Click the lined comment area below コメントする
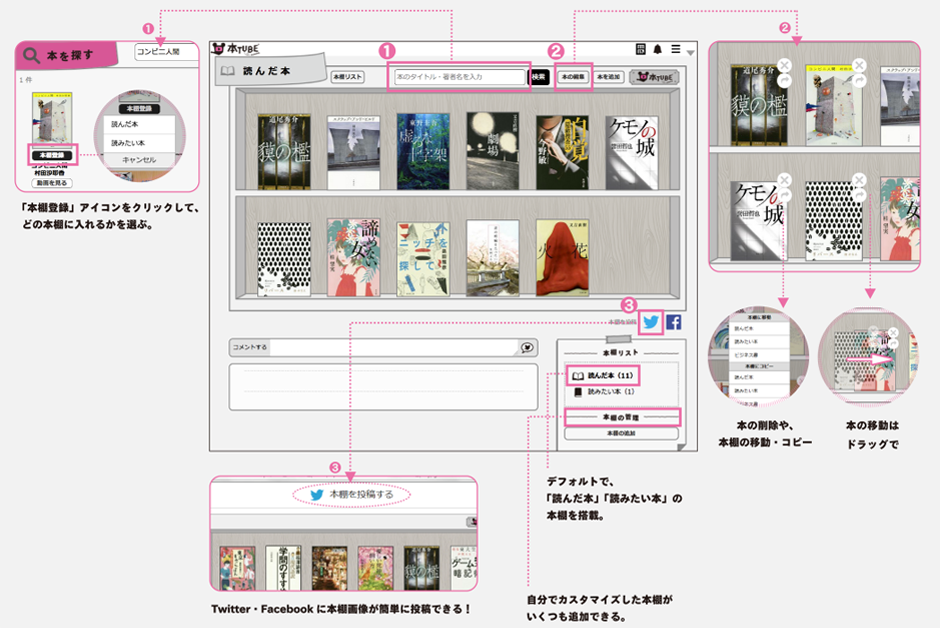This screenshot has width=940, height=628. coord(384,387)
